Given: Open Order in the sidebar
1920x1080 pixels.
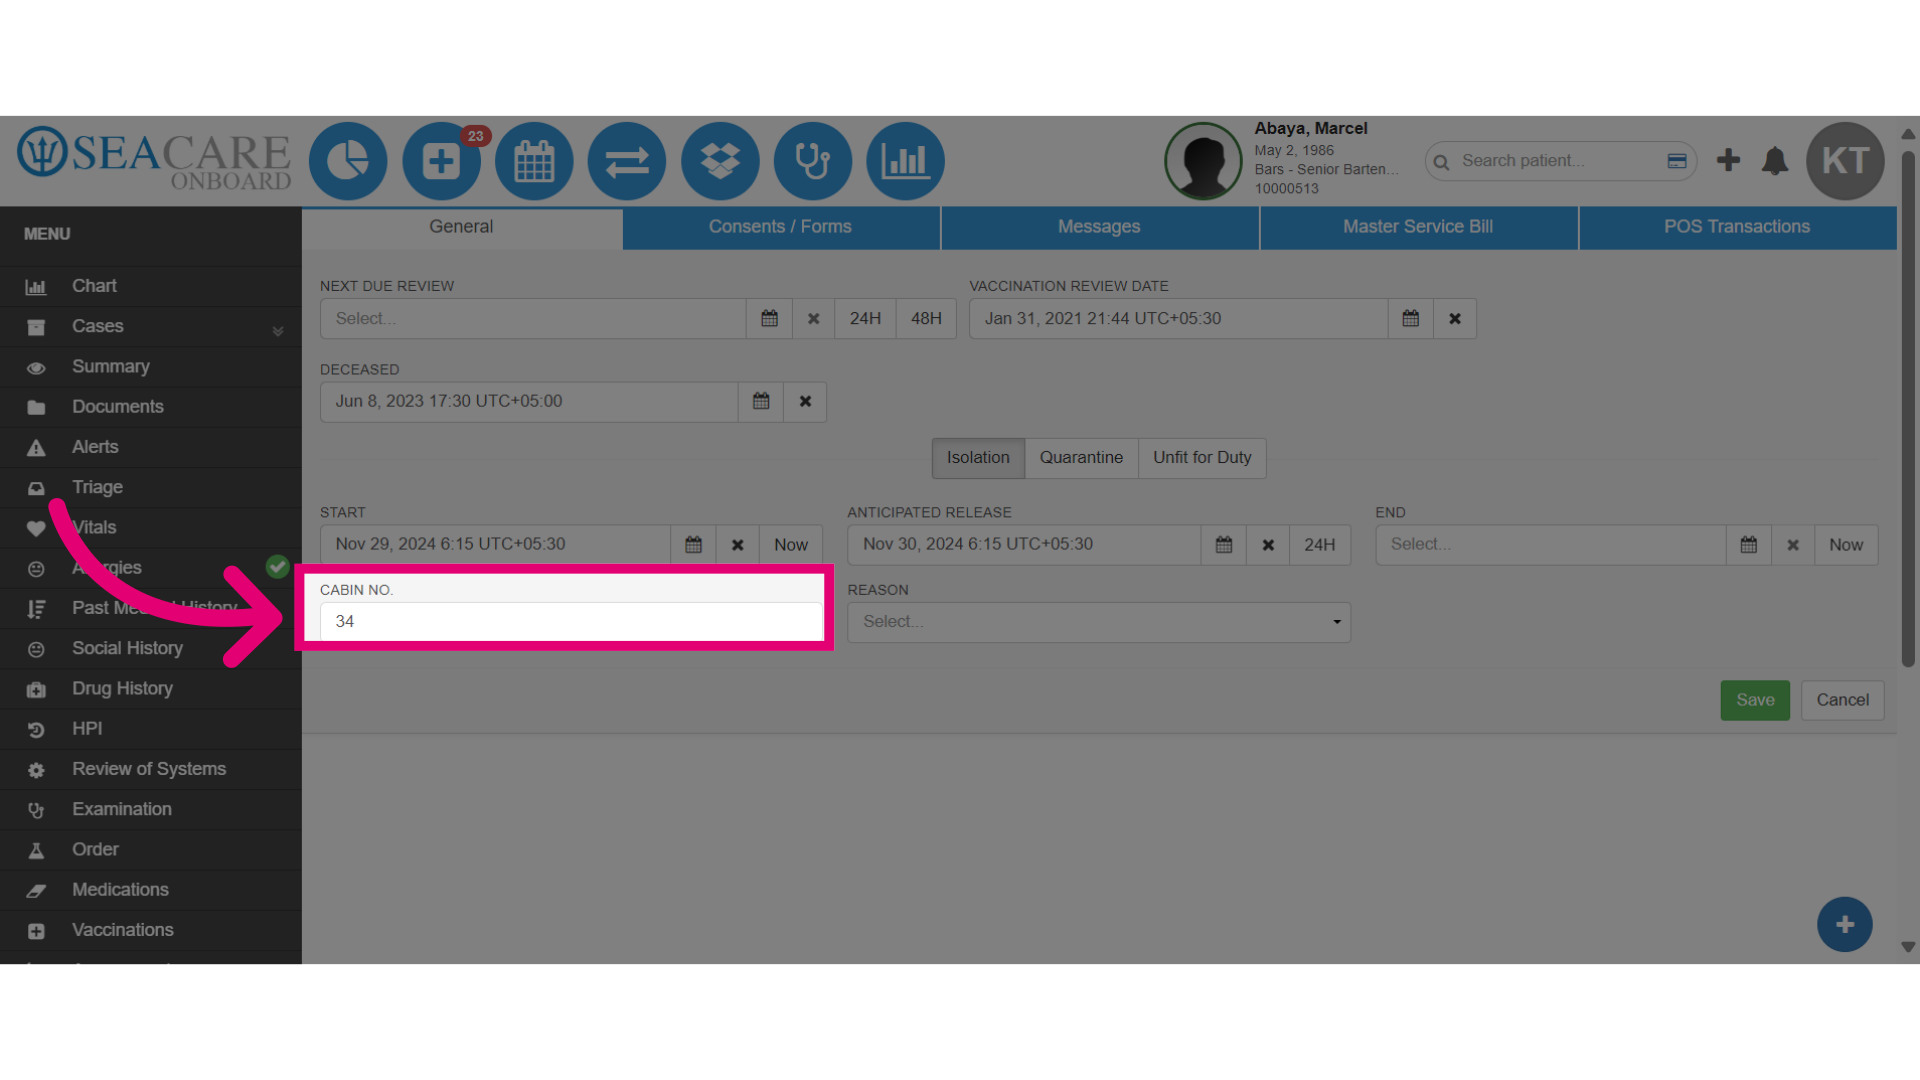Looking at the screenshot, I should click(150, 849).
